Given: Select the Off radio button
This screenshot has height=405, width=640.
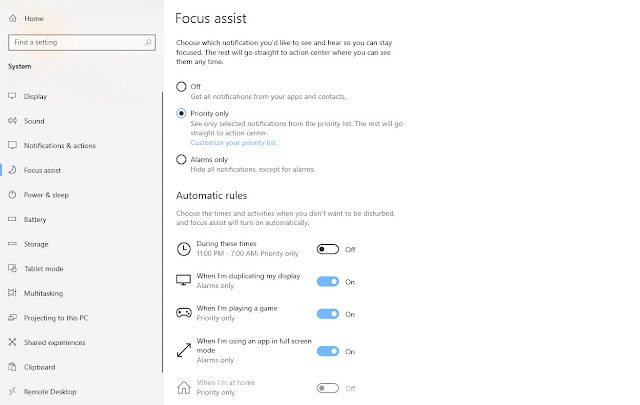Looking at the screenshot, I should (x=181, y=87).
